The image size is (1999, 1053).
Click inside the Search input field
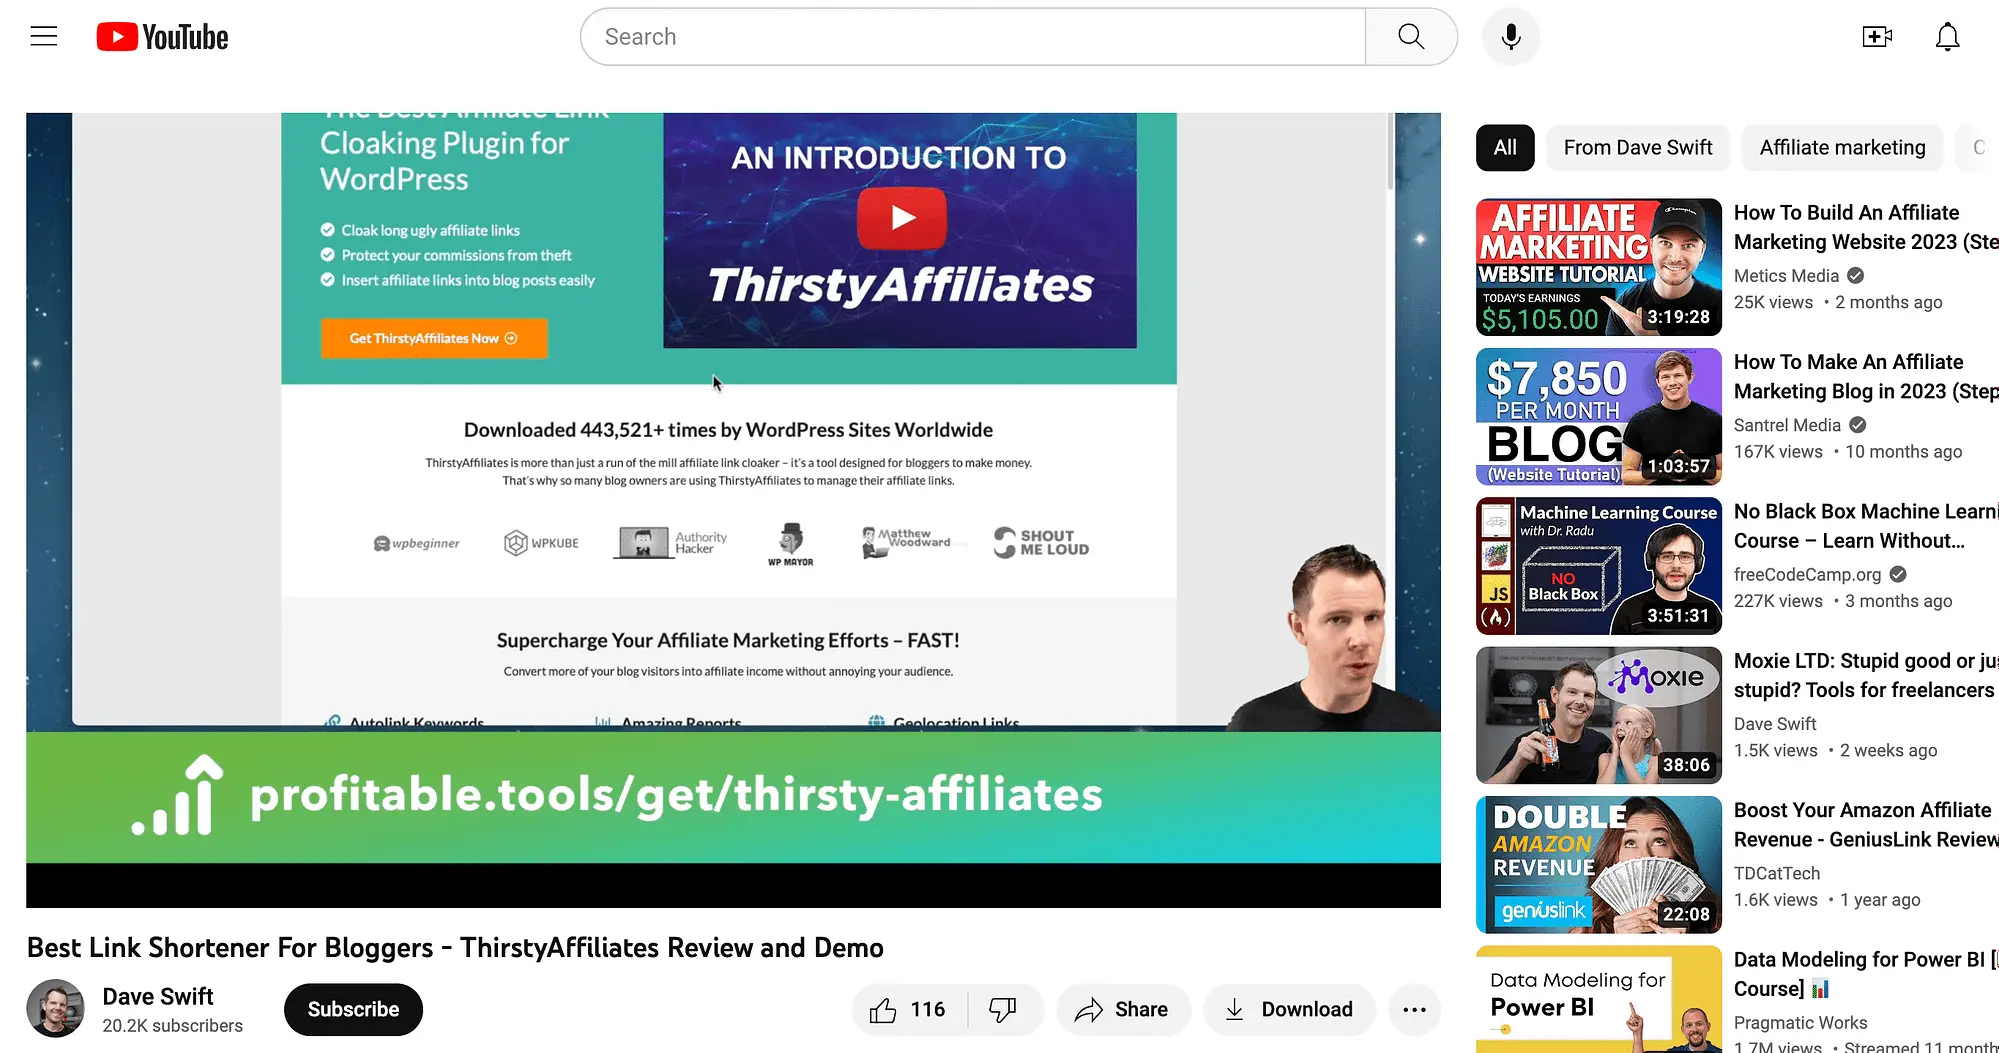point(973,37)
